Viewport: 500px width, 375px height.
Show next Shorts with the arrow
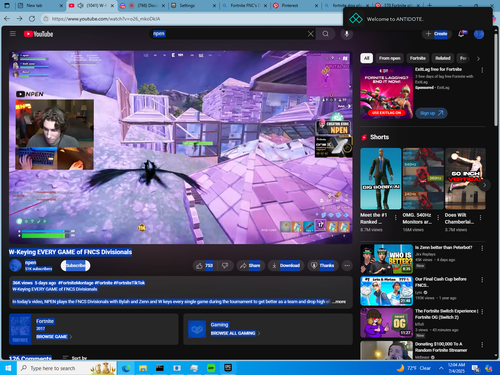click(485, 185)
